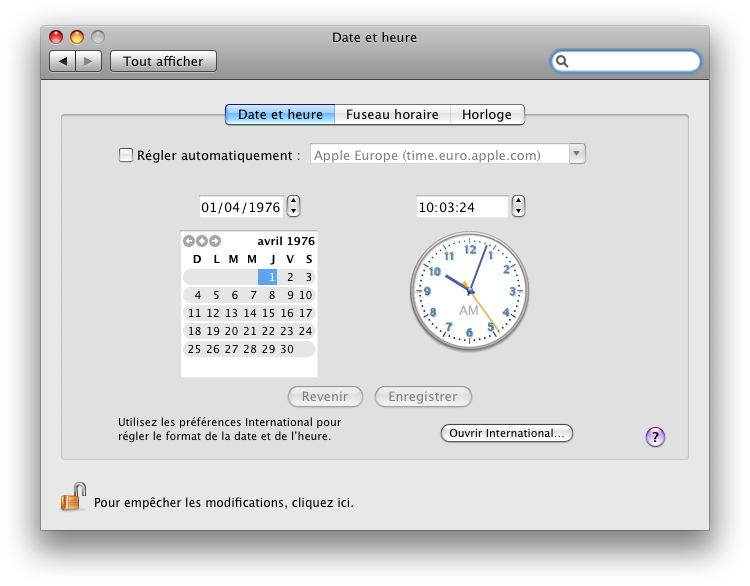The width and height of the screenshot is (750, 586).
Task: Select day 18 in the calendar
Action: pyautogui.click(x=195, y=331)
